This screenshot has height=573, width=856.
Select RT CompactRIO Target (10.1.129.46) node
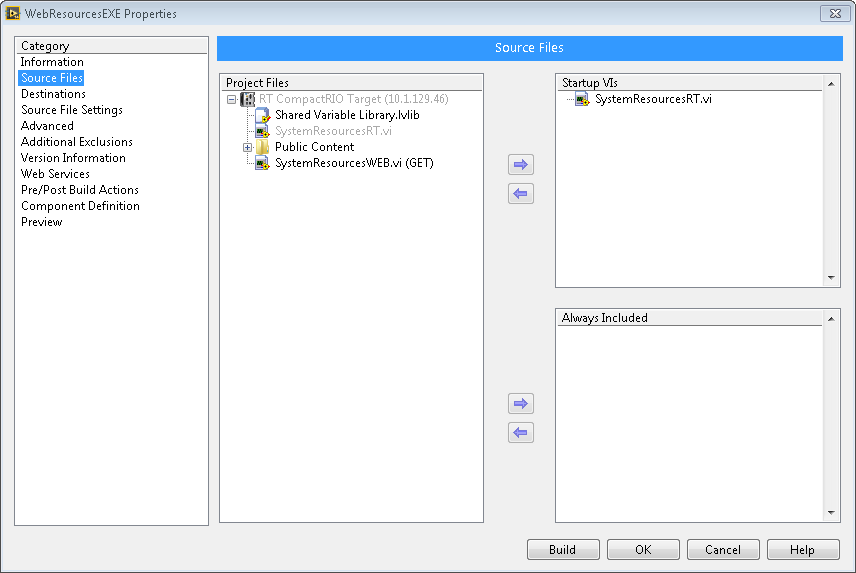point(354,99)
